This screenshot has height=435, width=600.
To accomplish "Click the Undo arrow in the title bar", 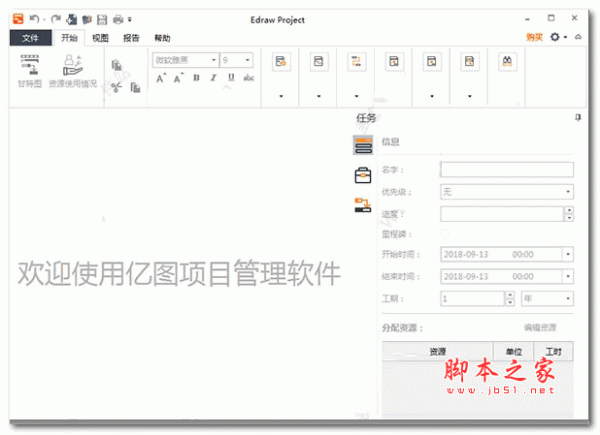I will (x=34, y=18).
